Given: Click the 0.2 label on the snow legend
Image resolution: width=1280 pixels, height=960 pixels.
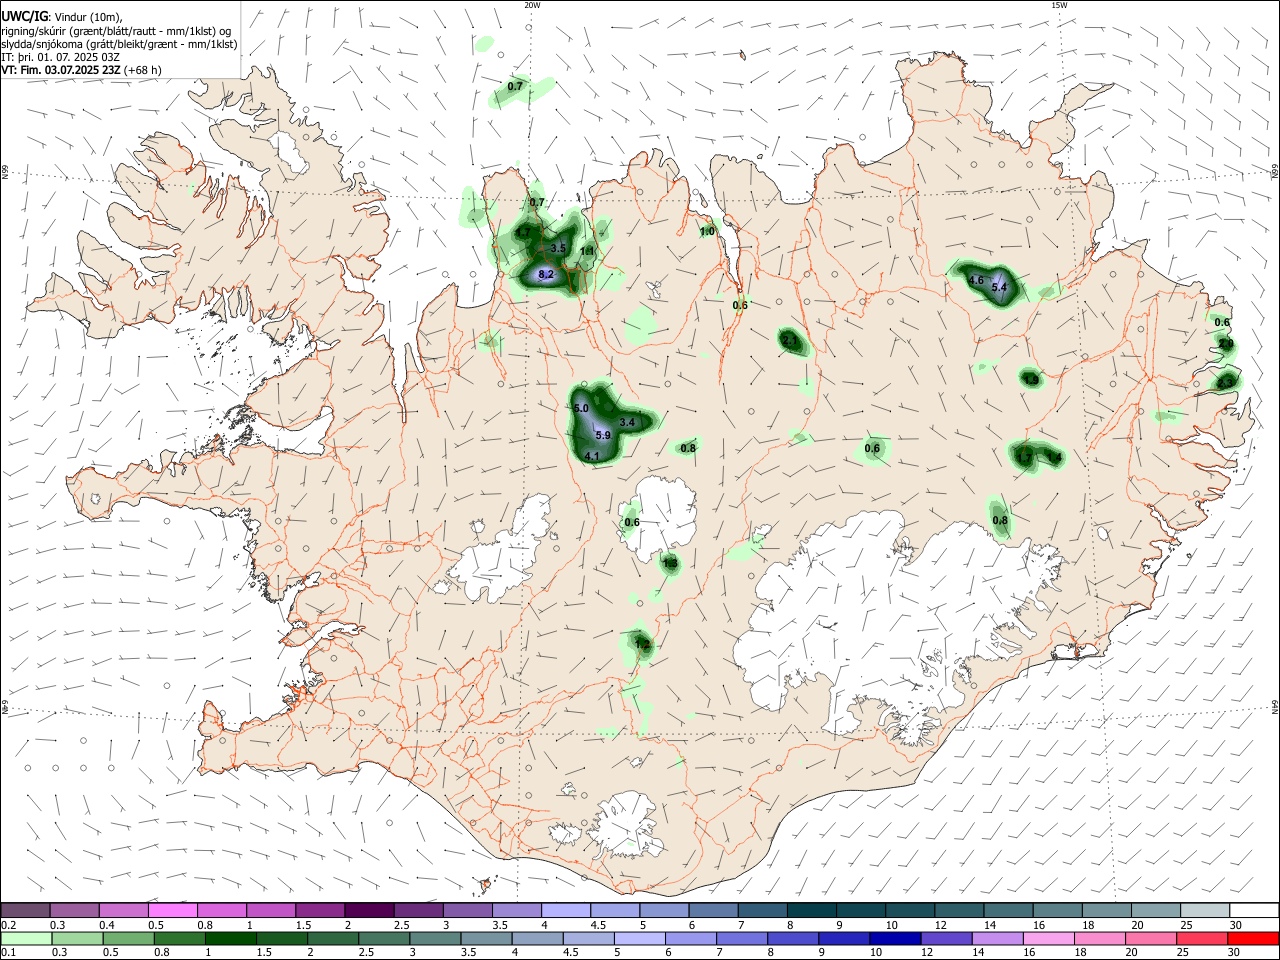Looking at the screenshot, I should click(x=9, y=925).
